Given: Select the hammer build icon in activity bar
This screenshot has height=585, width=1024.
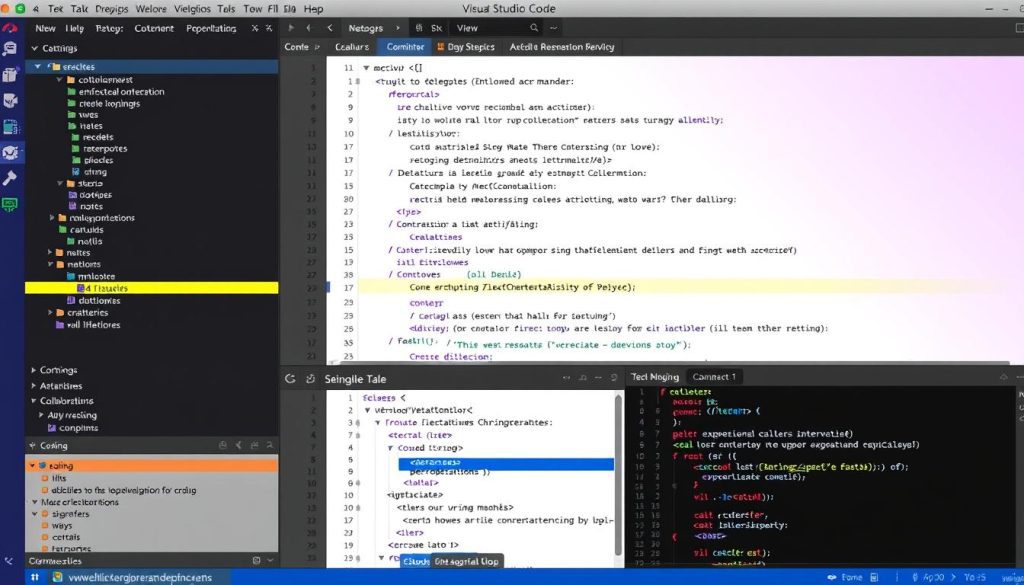Looking at the screenshot, I should click(10, 178).
